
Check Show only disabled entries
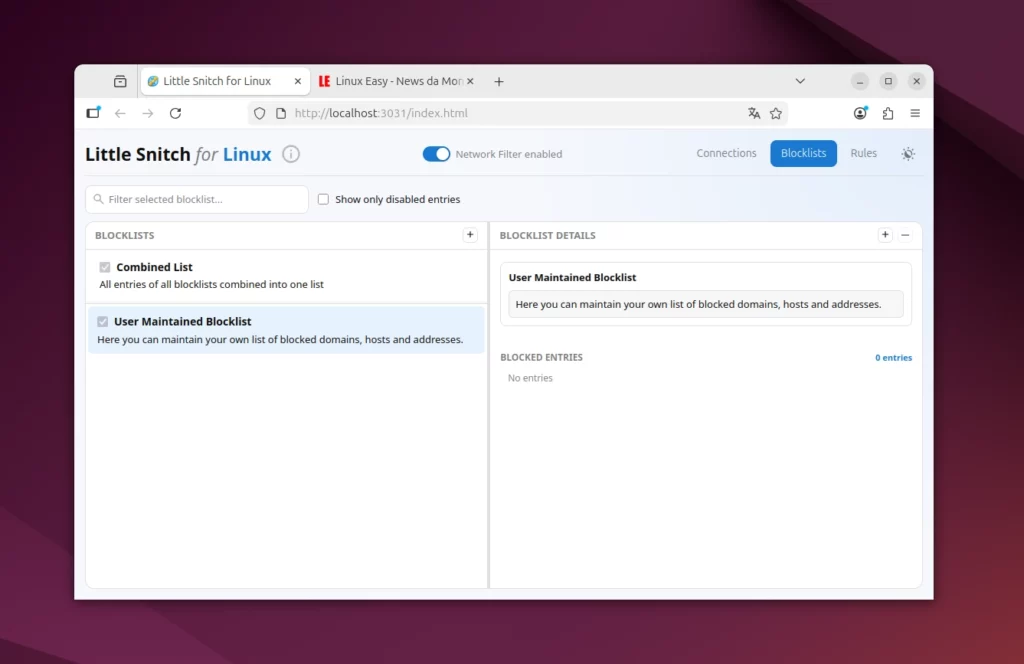coord(323,199)
